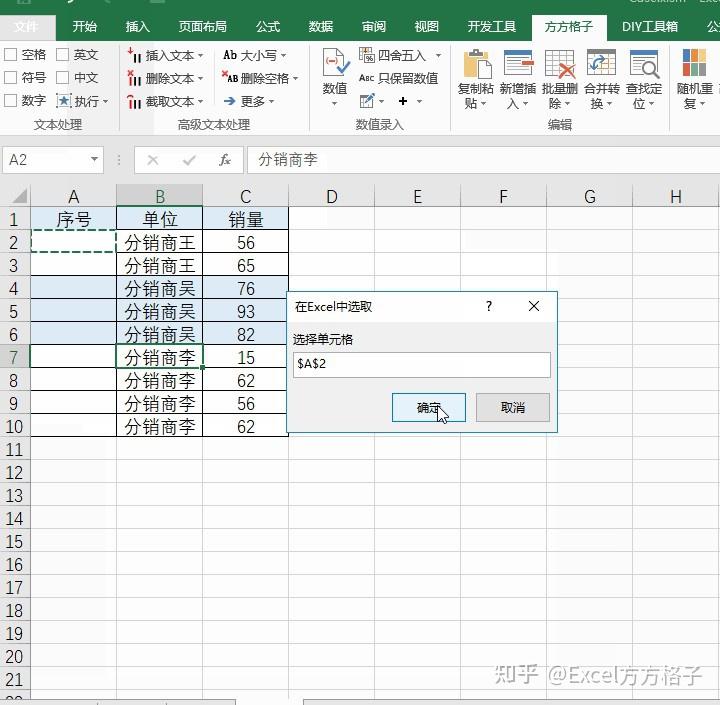Tick the 中文 checkbox

tap(62, 78)
